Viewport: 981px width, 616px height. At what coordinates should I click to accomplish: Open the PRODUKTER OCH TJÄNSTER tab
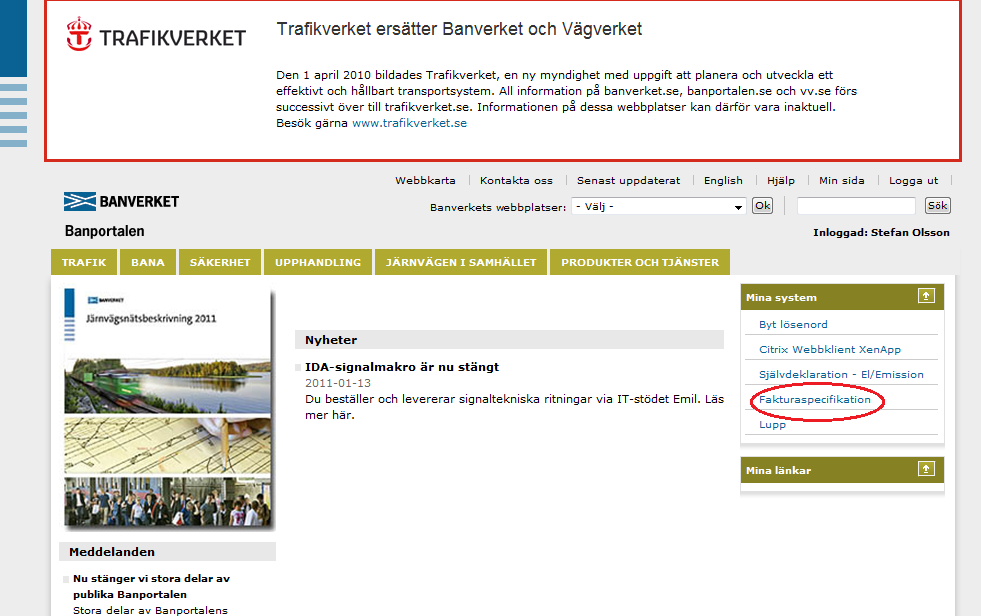click(640, 262)
